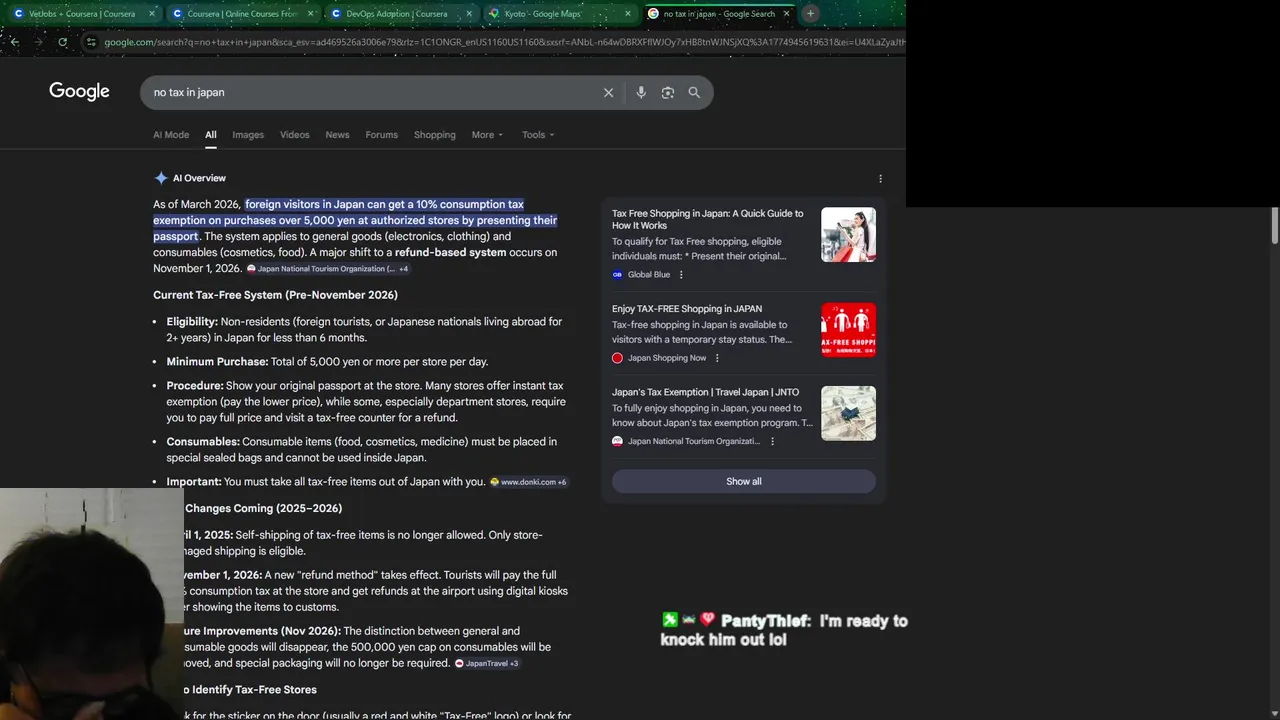Image resolution: width=1280 pixels, height=720 pixels.
Task: Click the 'Procedure:' bullet label
Action: [x=195, y=386]
